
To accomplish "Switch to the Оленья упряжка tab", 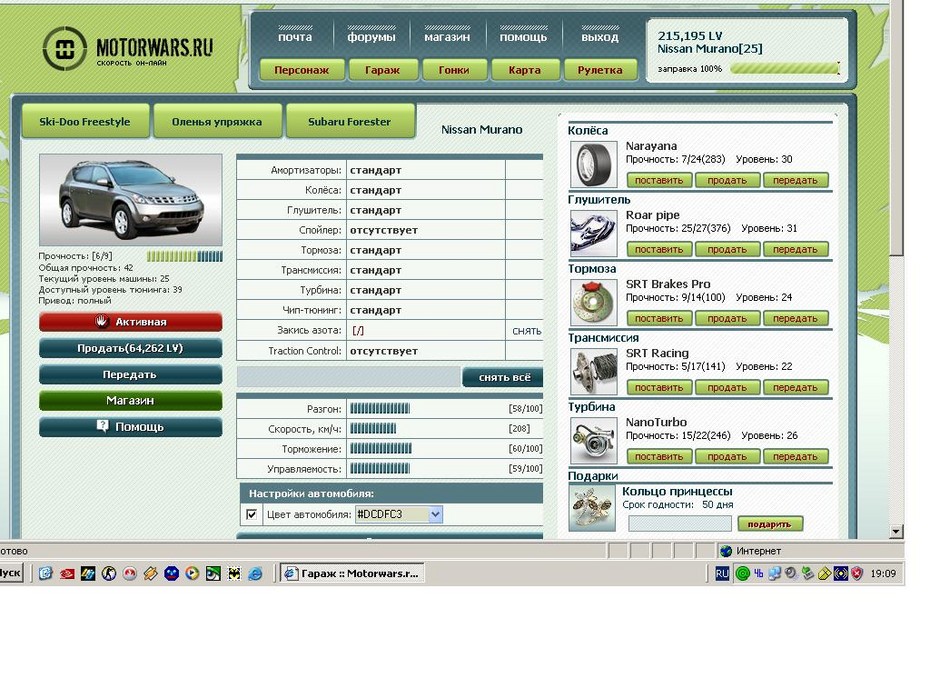I will click(216, 122).
